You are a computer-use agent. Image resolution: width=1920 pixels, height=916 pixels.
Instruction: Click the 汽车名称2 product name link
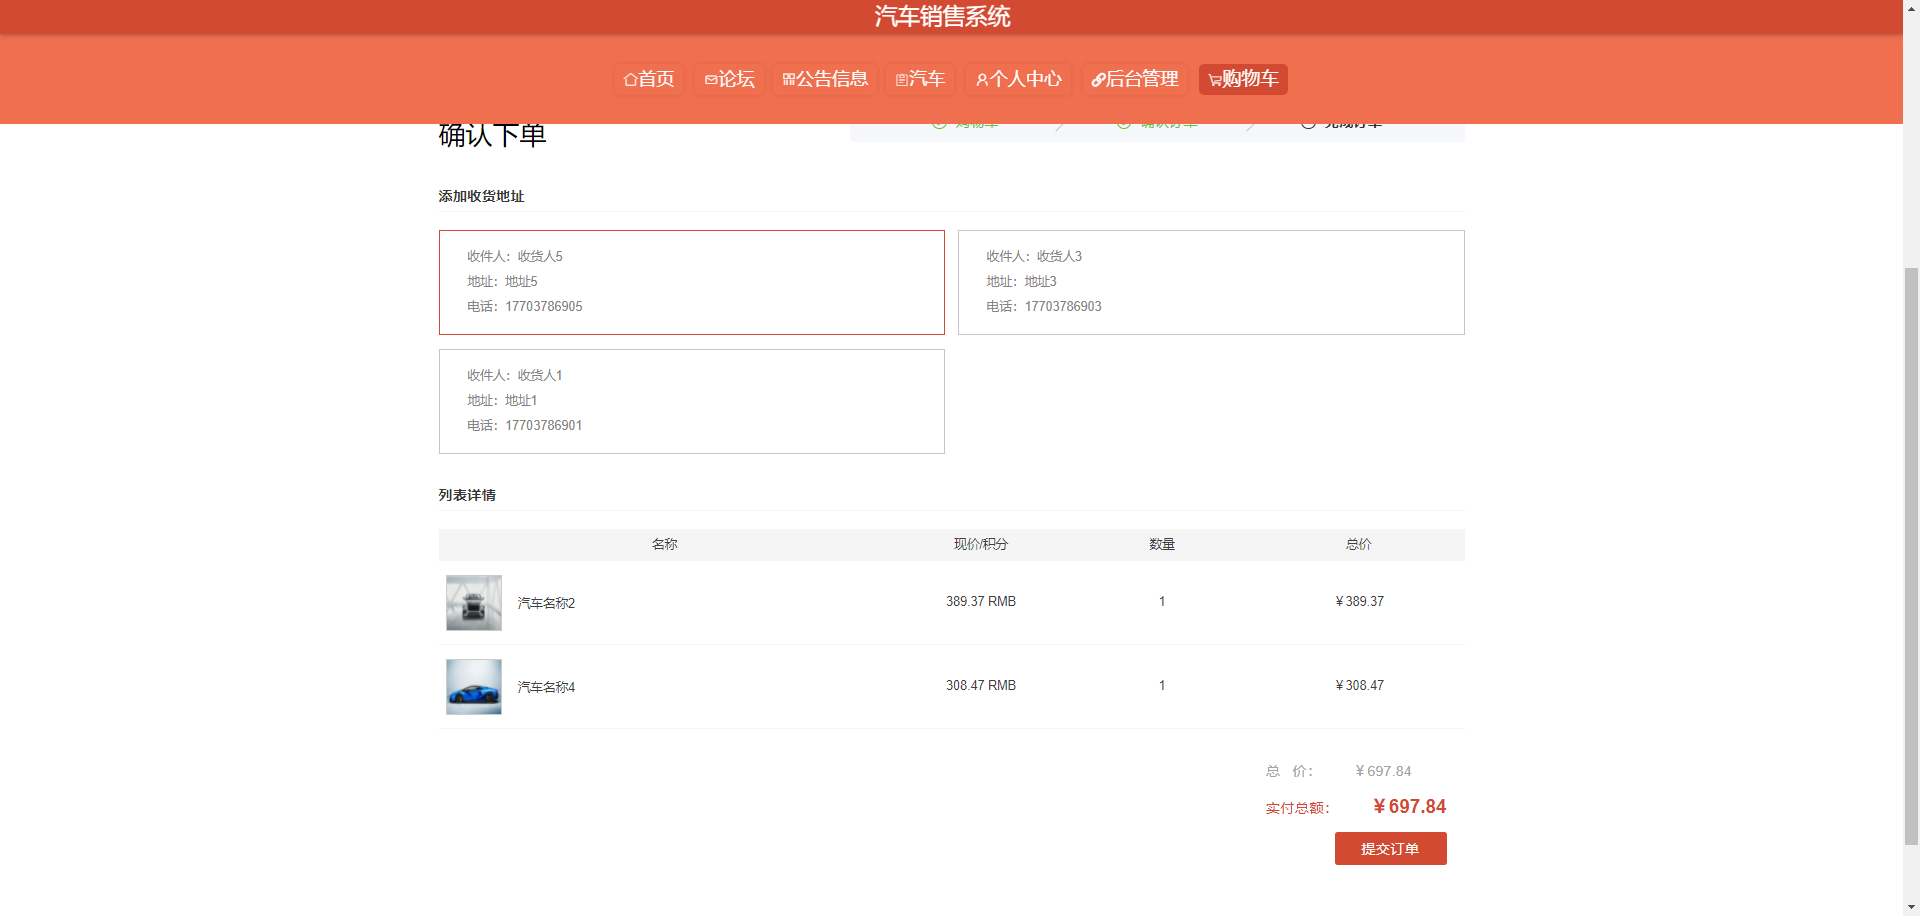[x=546, y=603]
